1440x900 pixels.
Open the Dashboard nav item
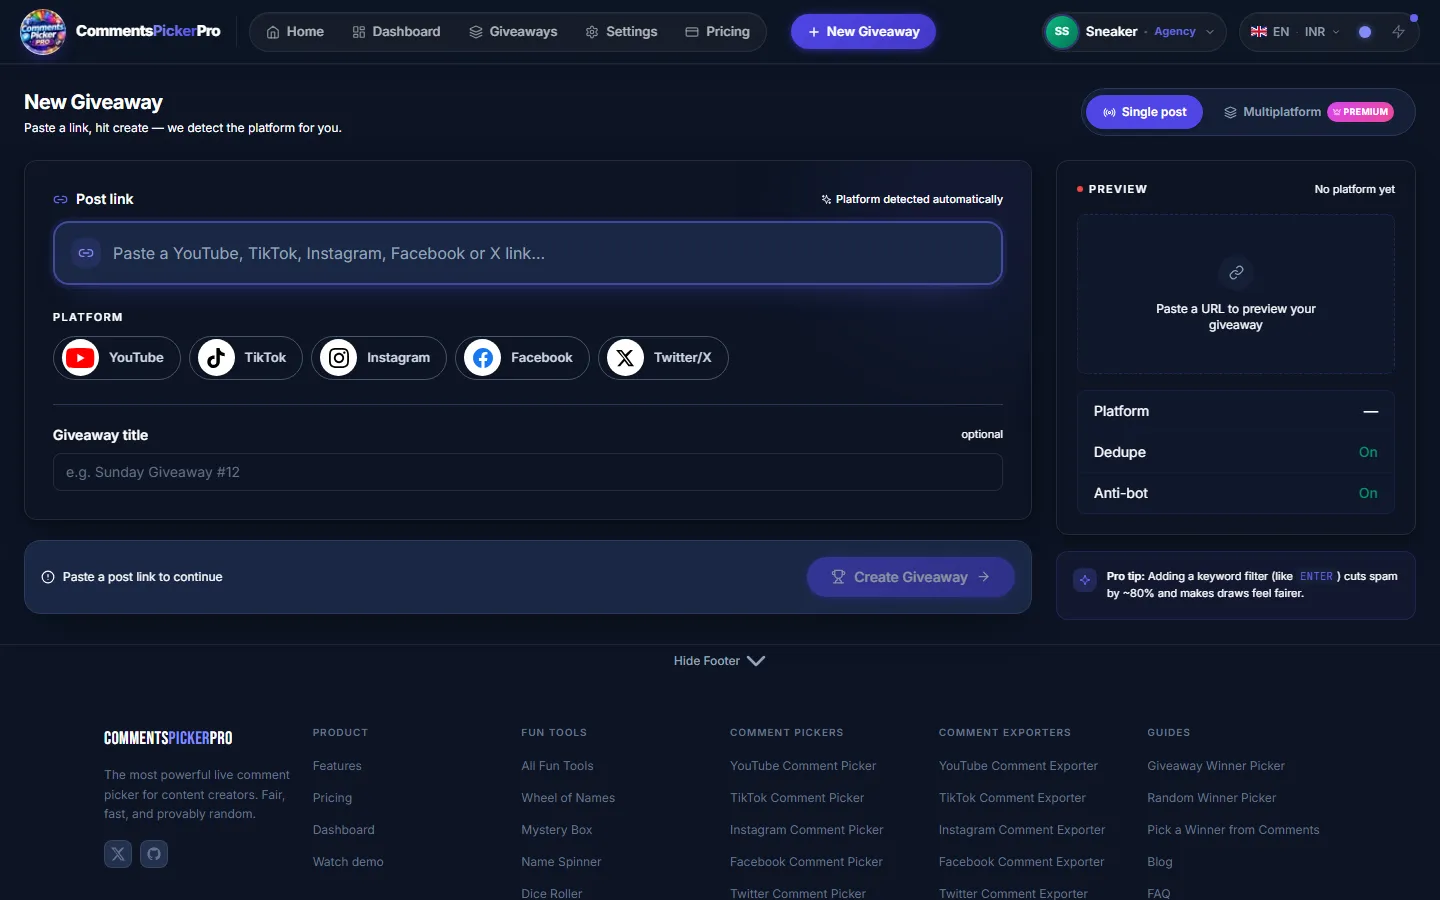[x=396, y=32]
